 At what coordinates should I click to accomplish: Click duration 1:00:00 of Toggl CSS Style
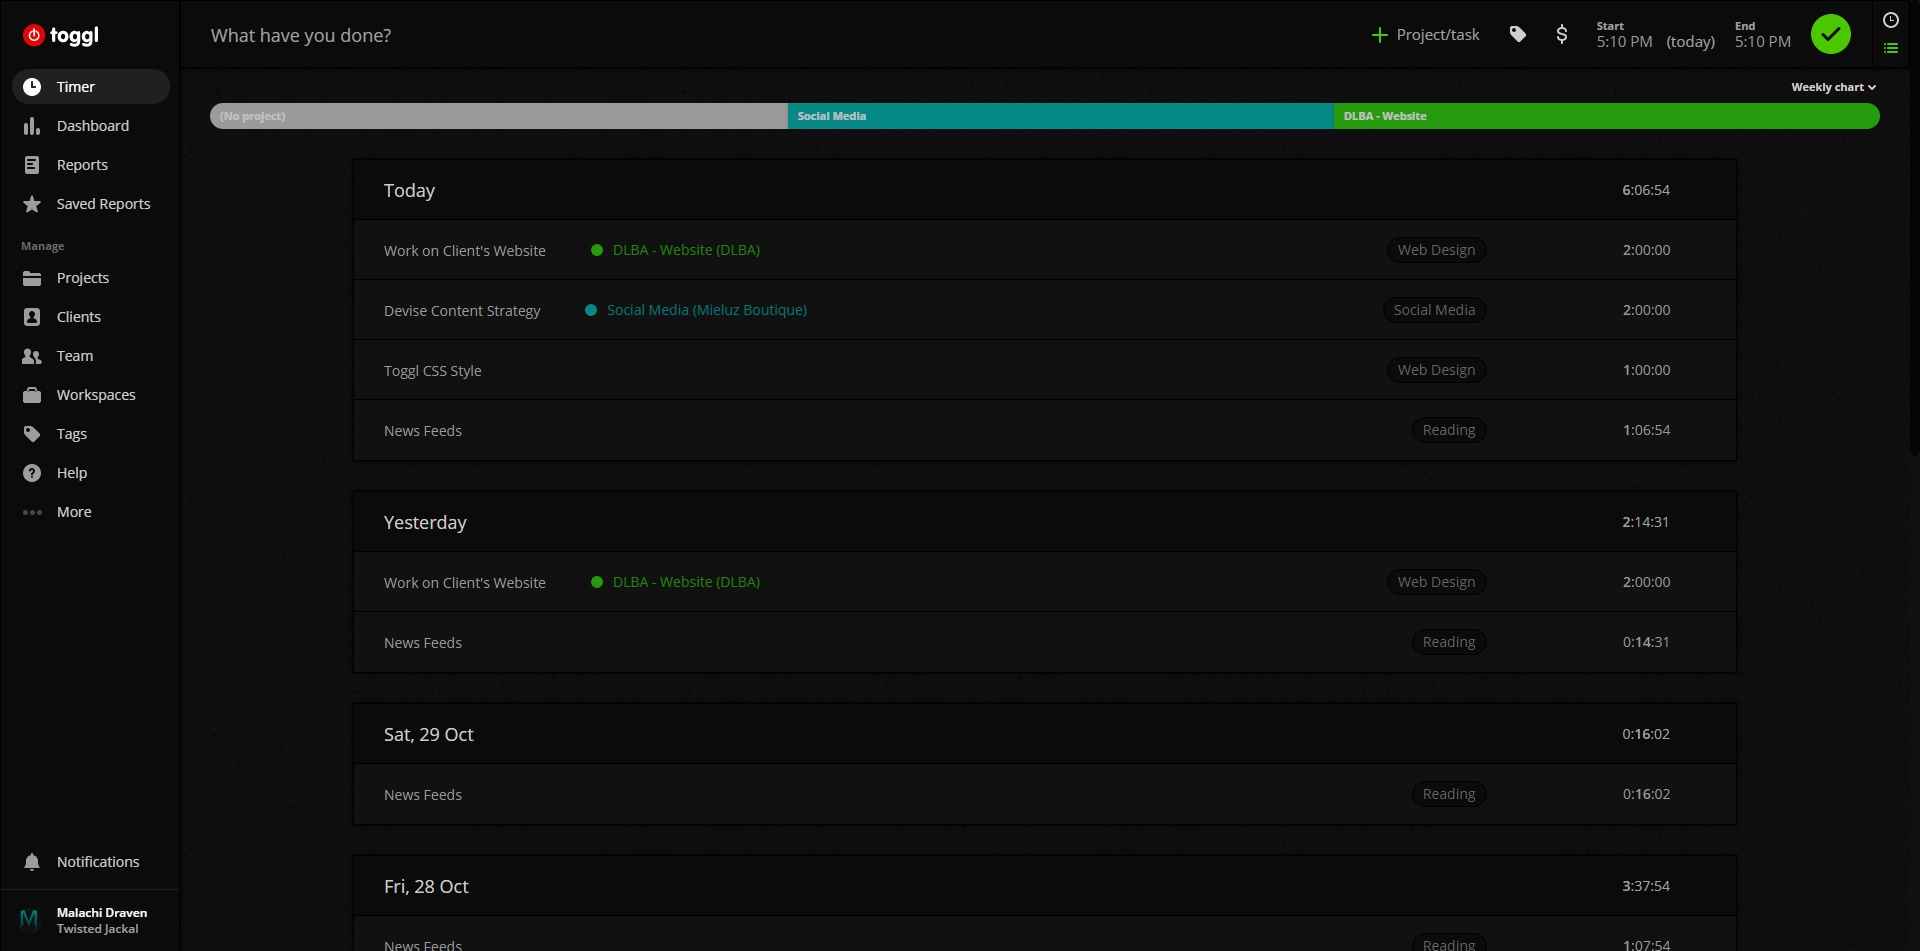[1646, 370]
